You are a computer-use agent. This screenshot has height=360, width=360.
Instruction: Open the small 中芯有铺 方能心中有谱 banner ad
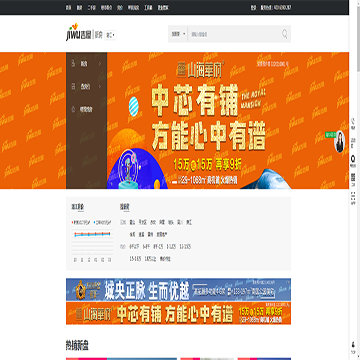point(178,313)
